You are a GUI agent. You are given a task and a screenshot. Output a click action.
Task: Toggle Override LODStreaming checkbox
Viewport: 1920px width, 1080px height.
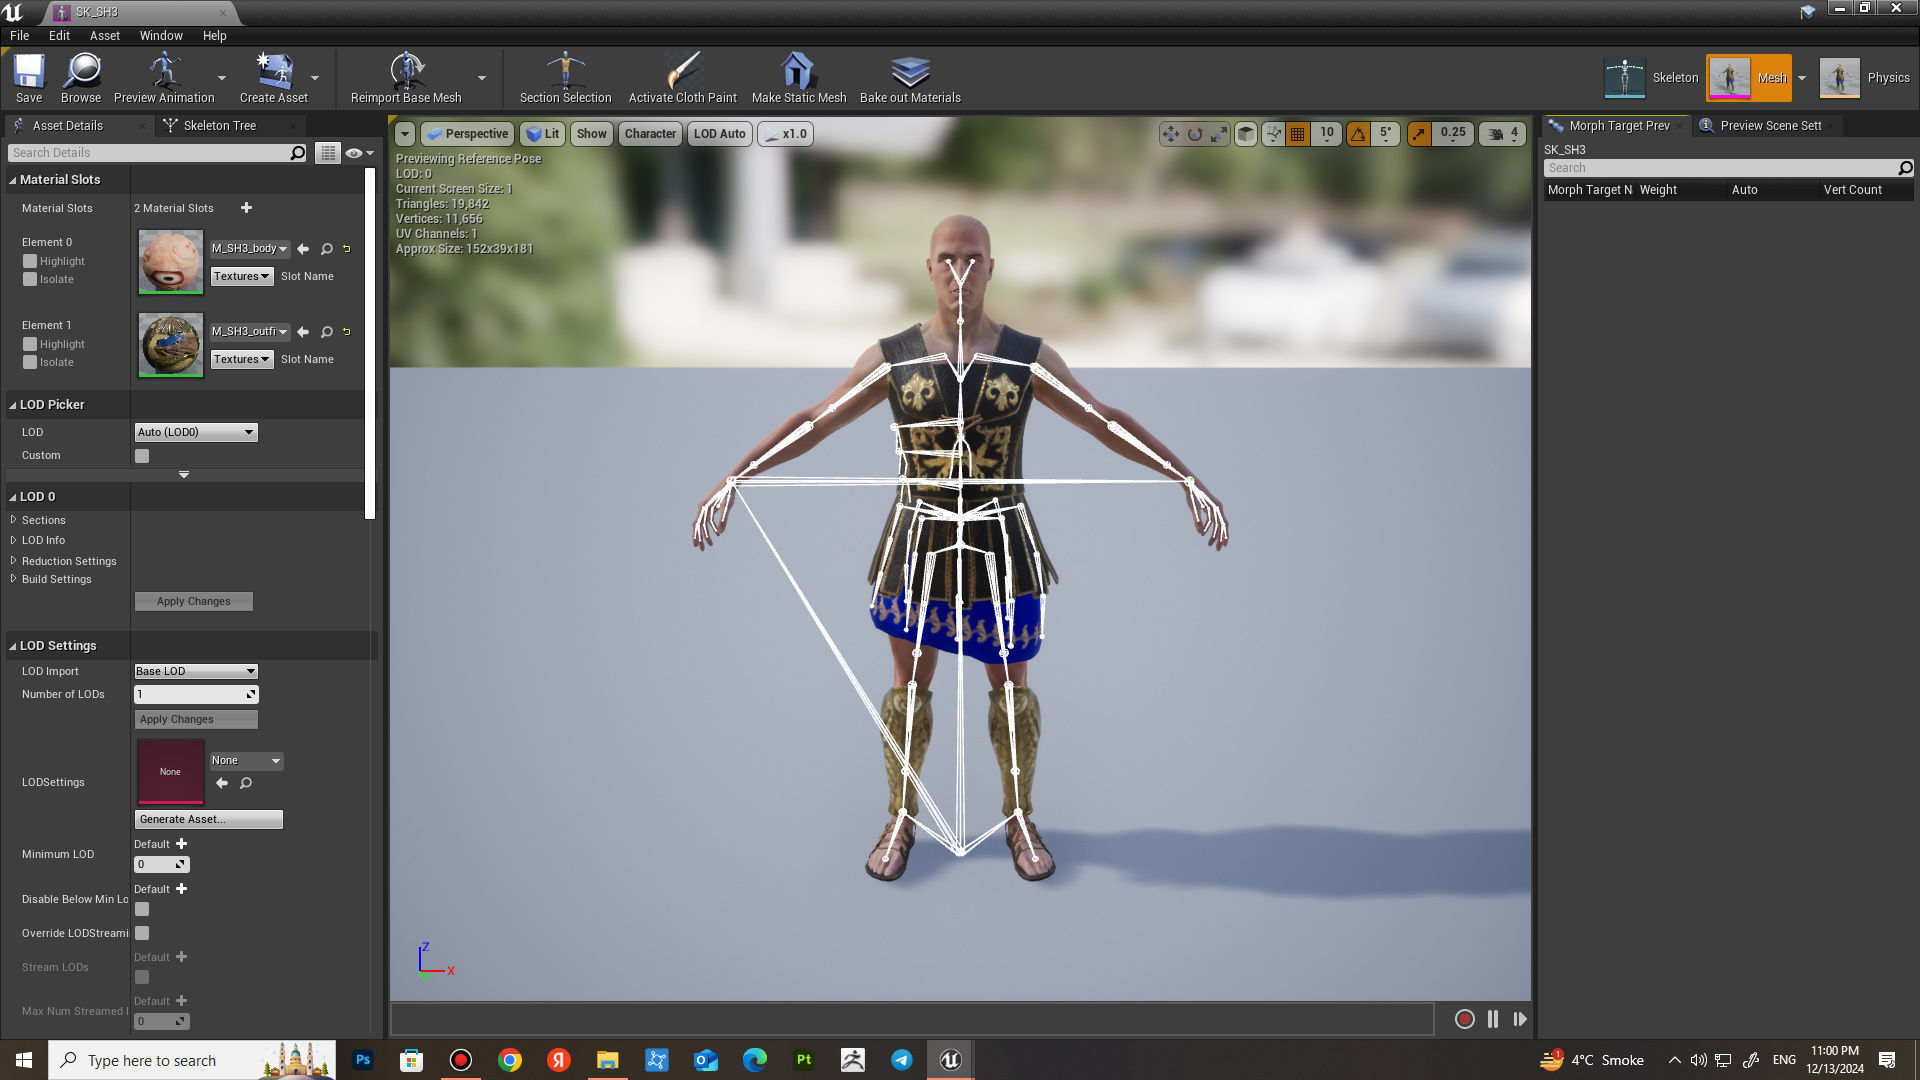(x=142, y=933)
